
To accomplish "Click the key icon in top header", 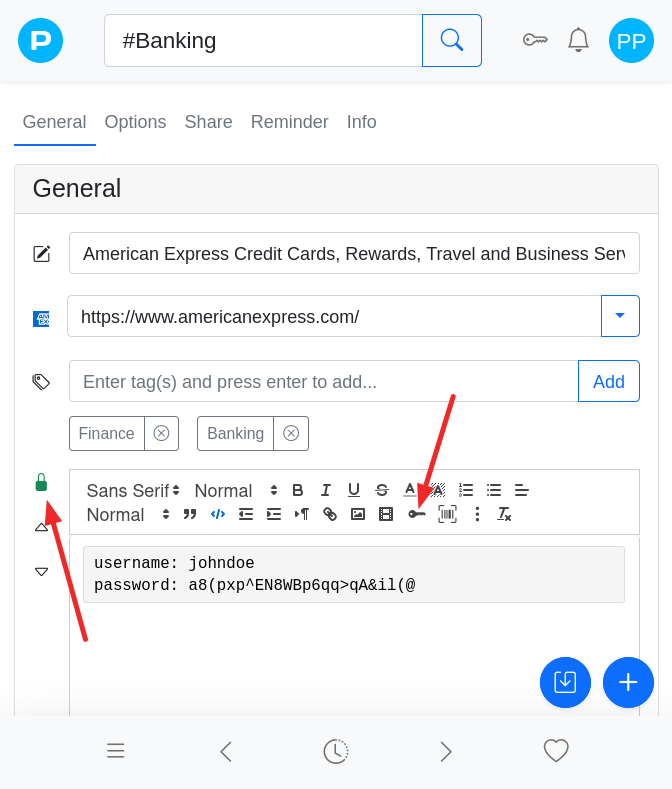I will click(535, 40).
